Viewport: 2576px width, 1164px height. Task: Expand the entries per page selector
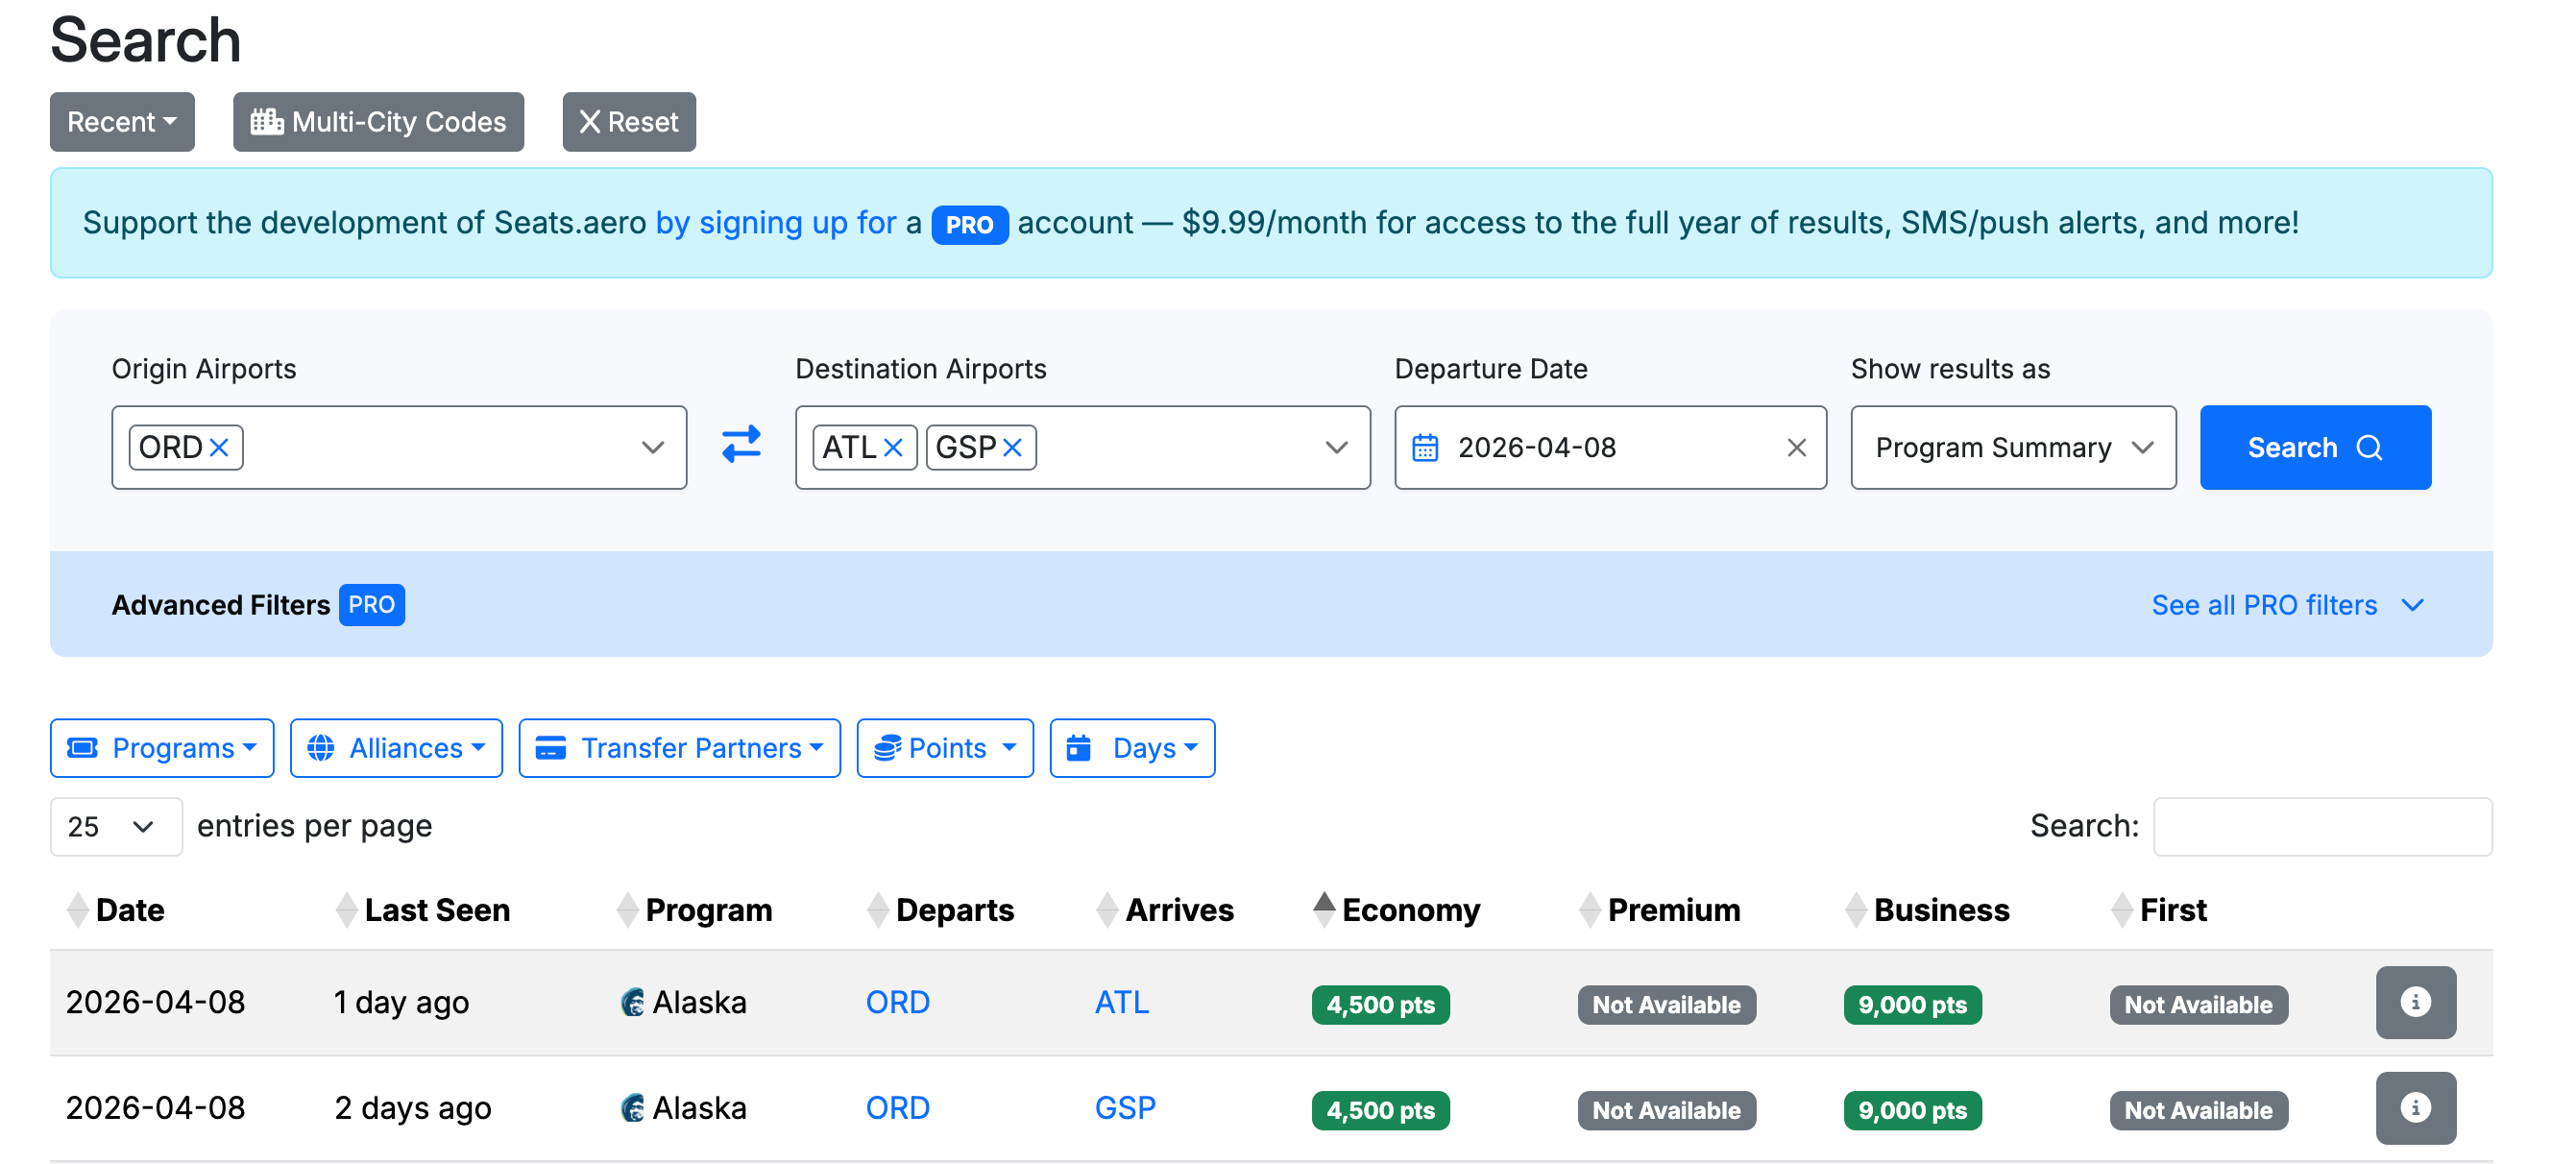pyautogui.click(x=115, y=826)
